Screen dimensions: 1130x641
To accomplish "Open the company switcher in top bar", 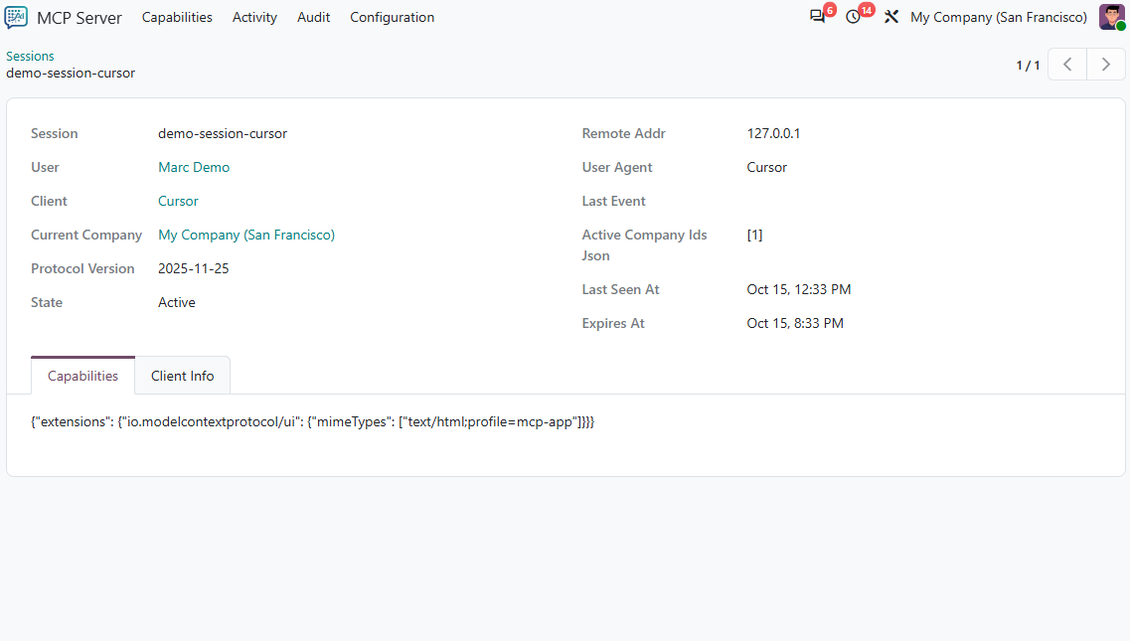I will 998,17.
